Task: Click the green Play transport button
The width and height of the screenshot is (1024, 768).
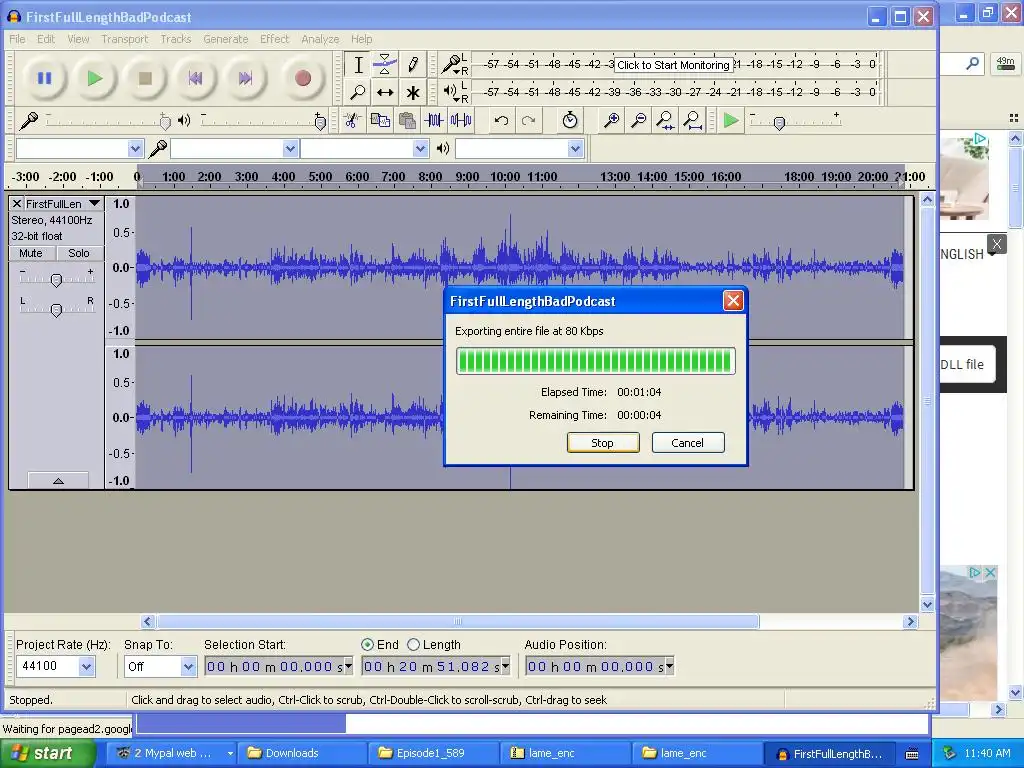Action: [95, 78]
